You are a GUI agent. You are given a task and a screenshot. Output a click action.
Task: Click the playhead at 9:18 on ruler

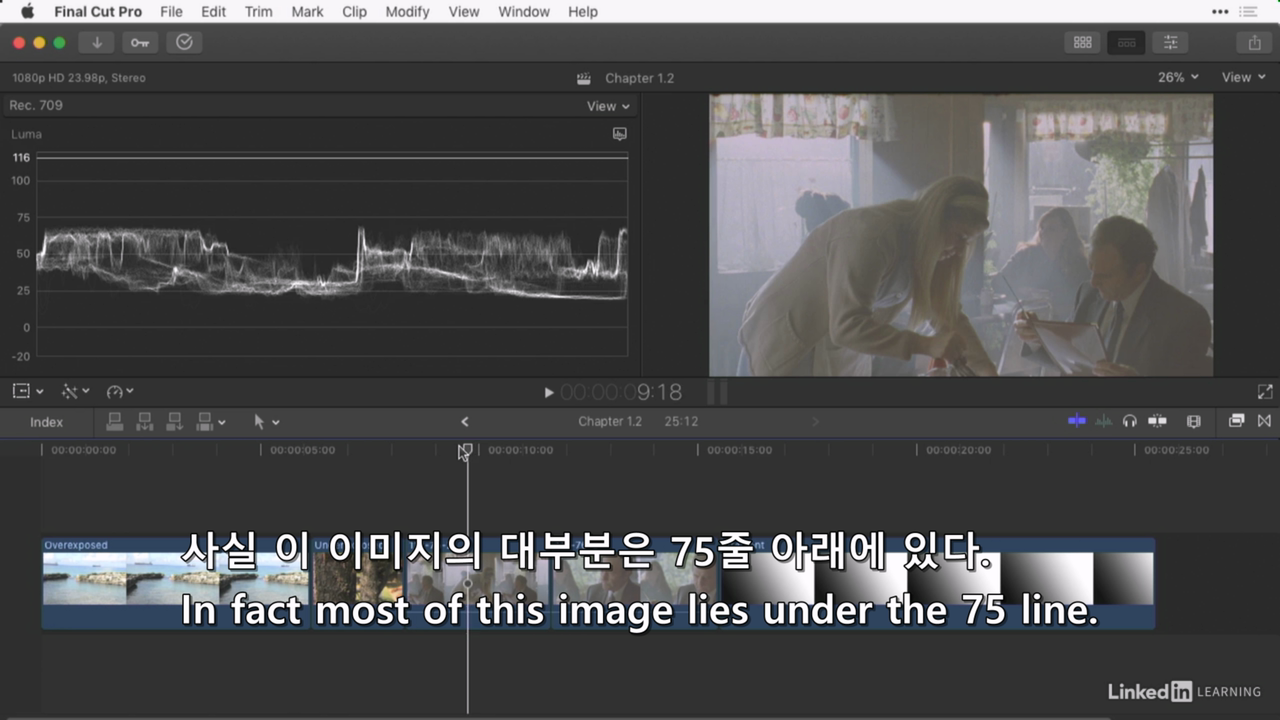467,451
